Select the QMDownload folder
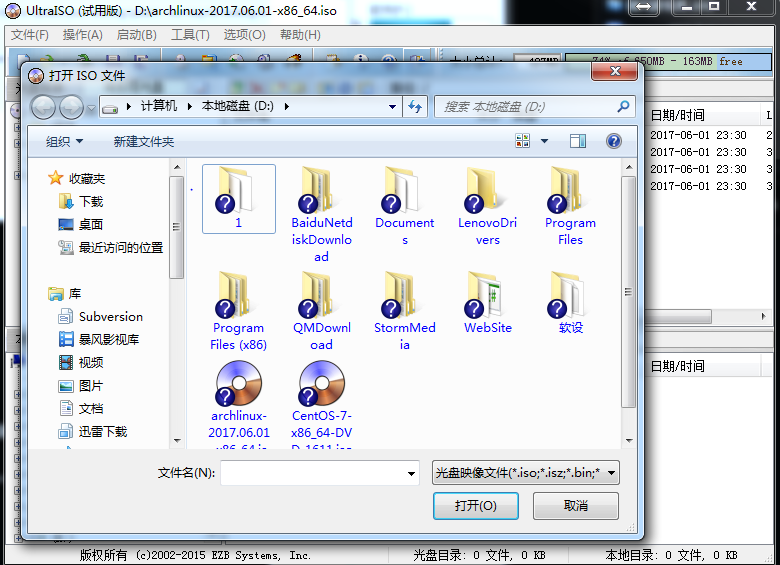 point(321,311)
